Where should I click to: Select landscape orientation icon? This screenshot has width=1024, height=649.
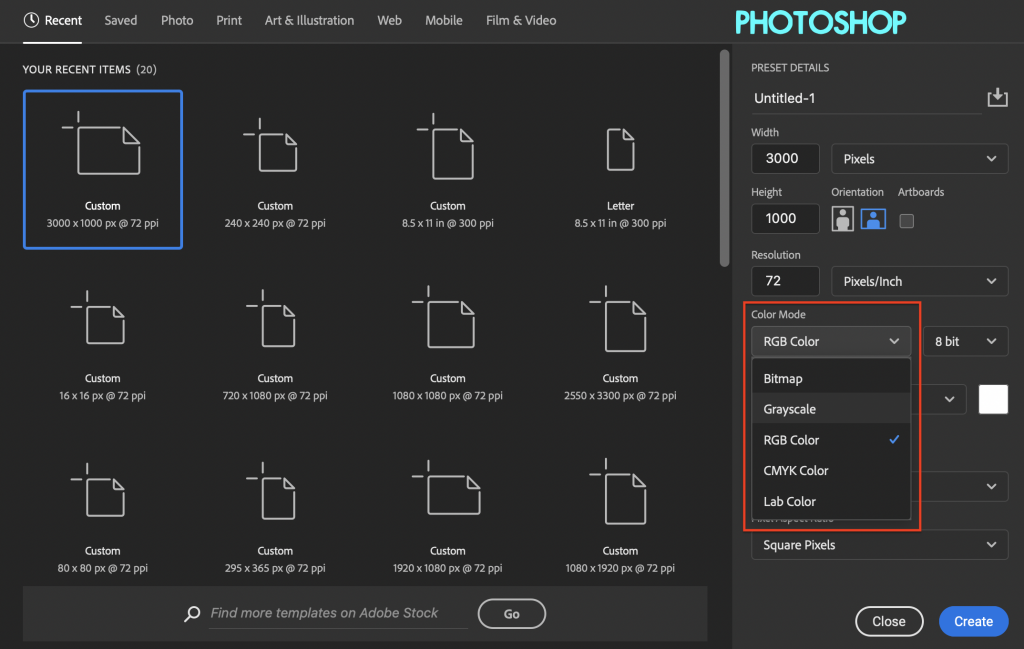click(873, 219)
